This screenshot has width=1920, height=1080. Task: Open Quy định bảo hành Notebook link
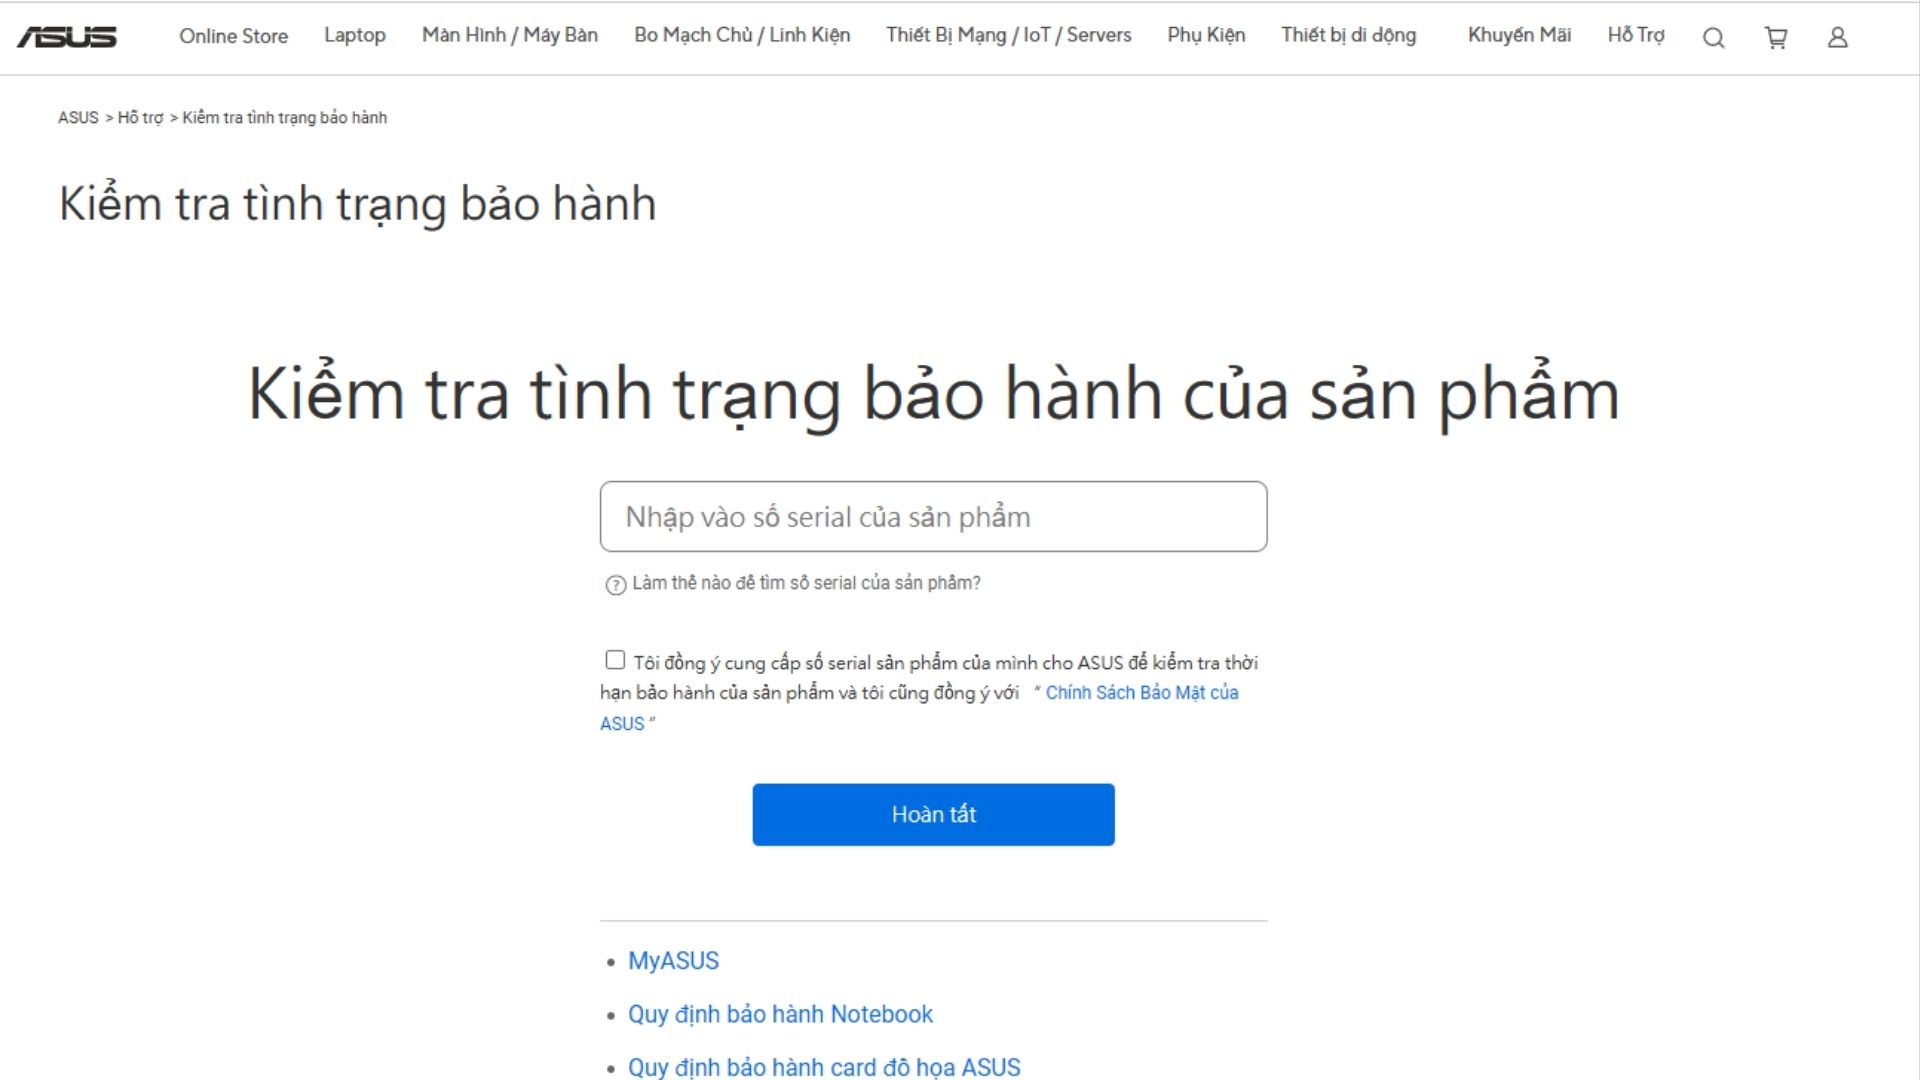(780, 1014)
